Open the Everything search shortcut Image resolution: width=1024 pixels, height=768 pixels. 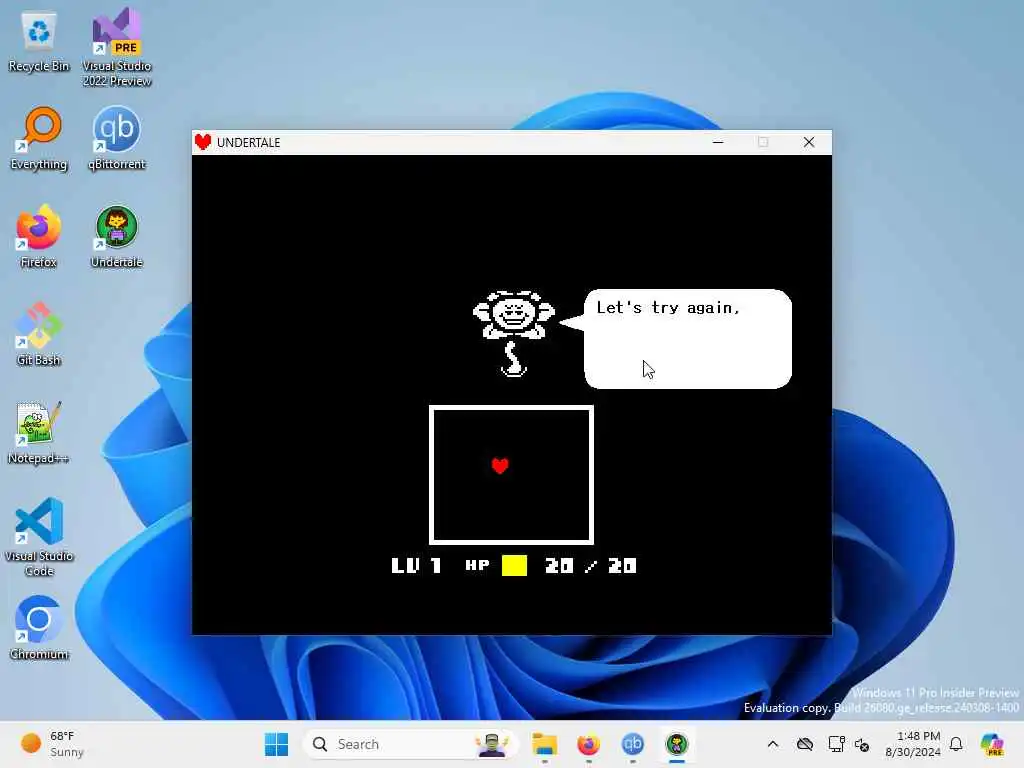pyautogui.click(x=39, y=138)
